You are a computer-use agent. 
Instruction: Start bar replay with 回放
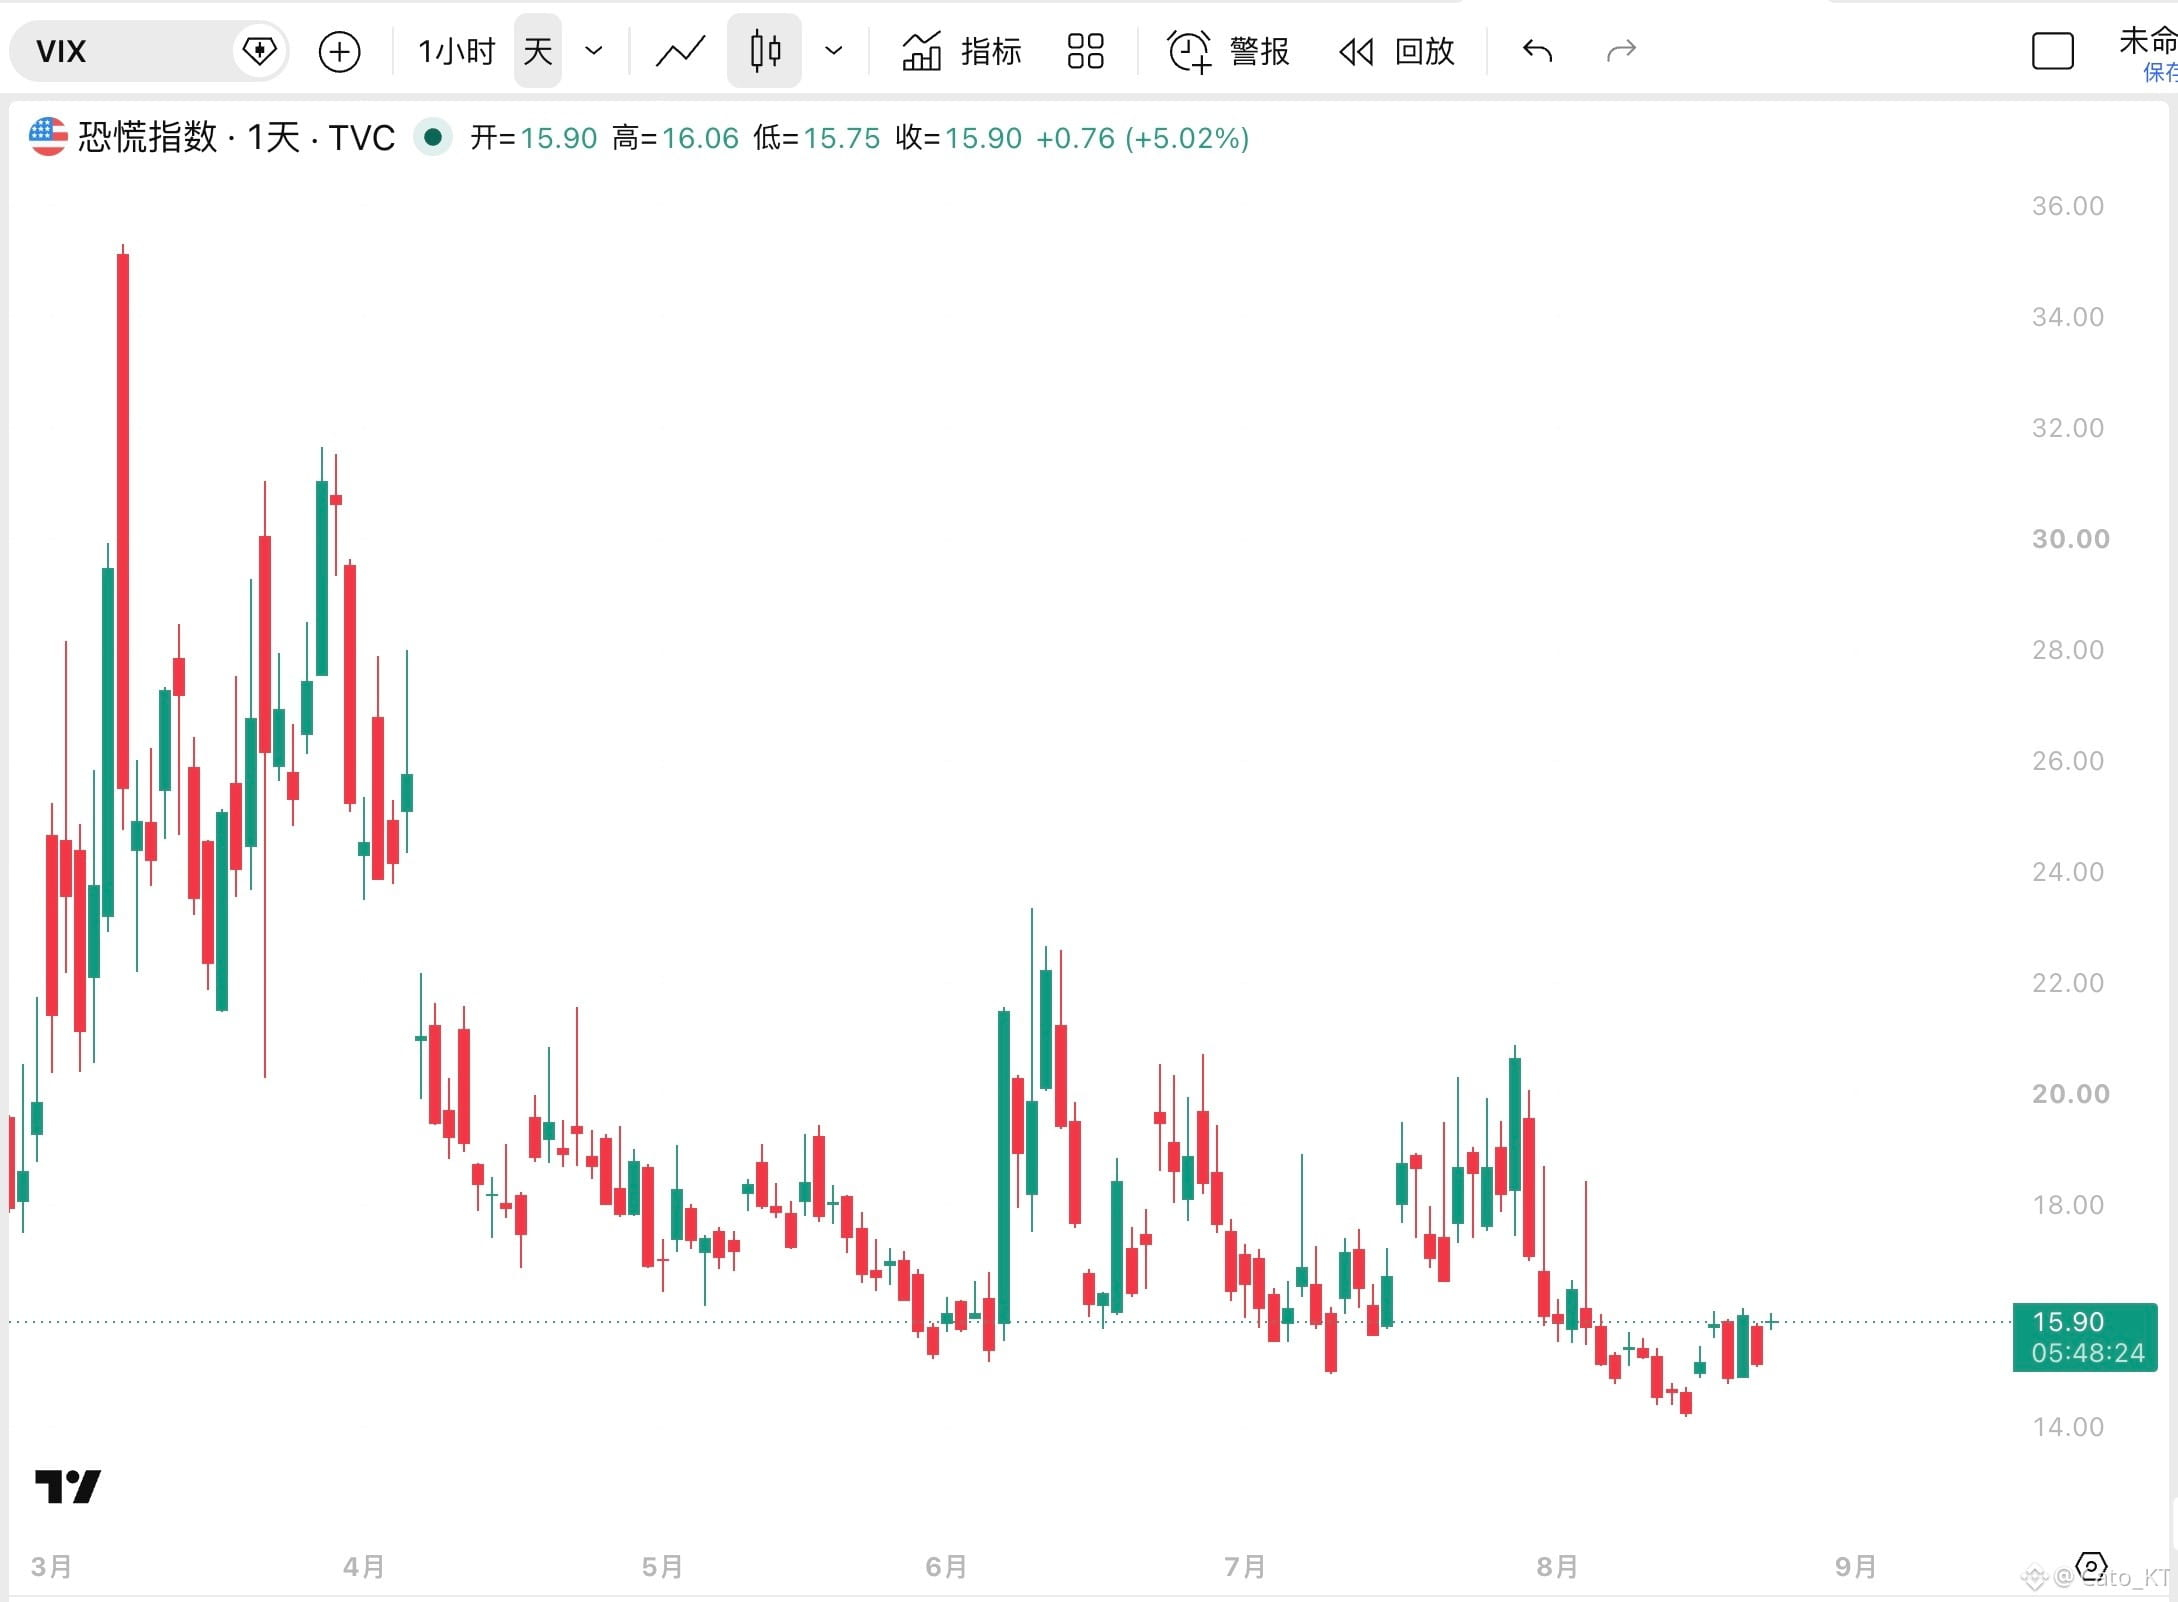pyautogui.click(x=1397, y=51)
